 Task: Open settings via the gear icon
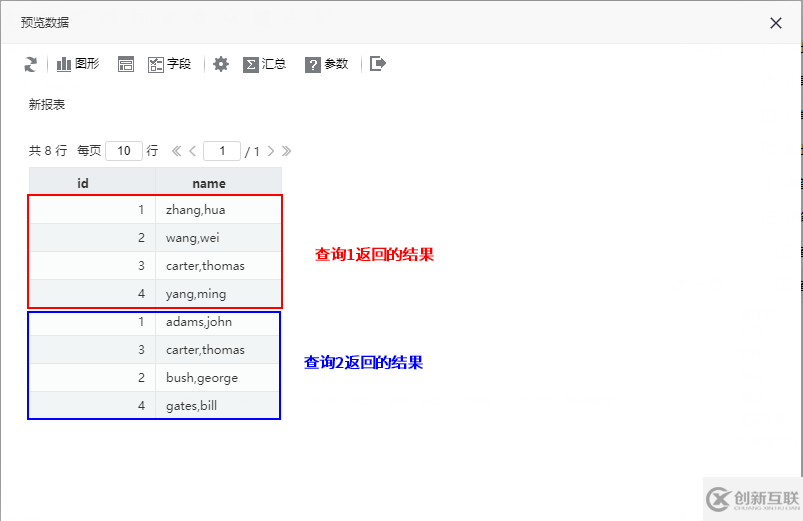221,64
